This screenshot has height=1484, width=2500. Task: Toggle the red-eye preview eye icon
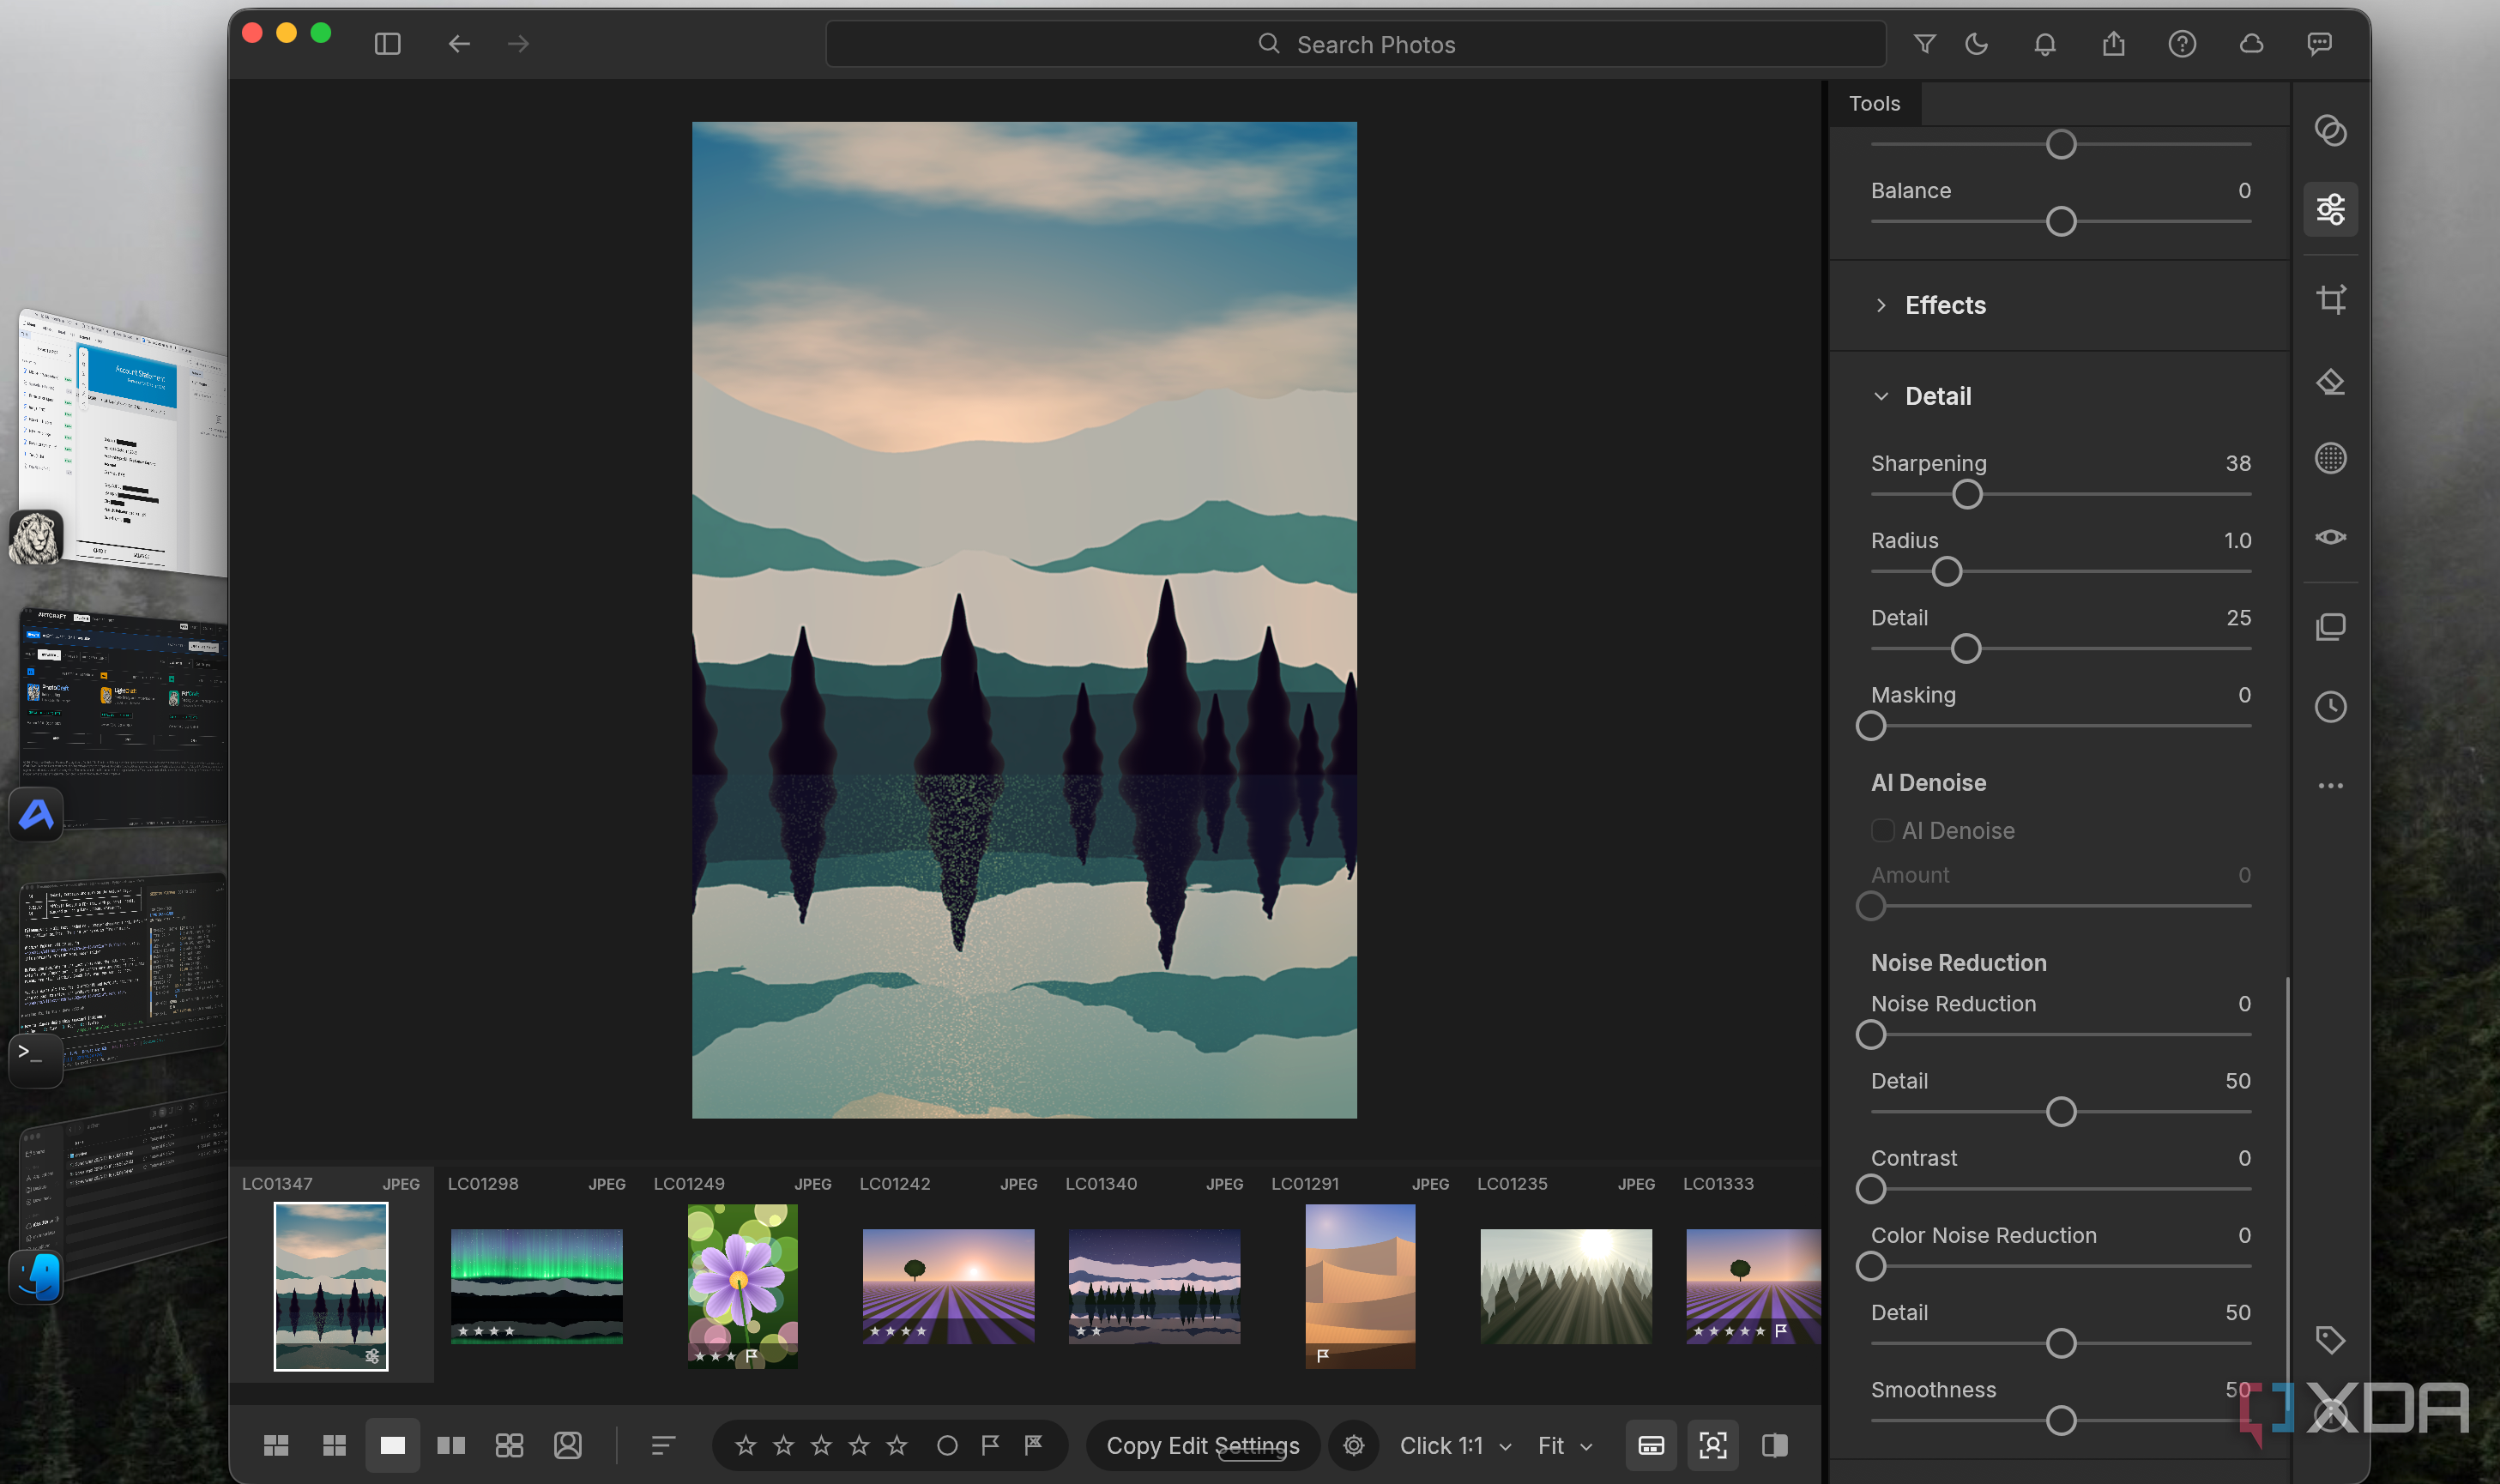2331,537
